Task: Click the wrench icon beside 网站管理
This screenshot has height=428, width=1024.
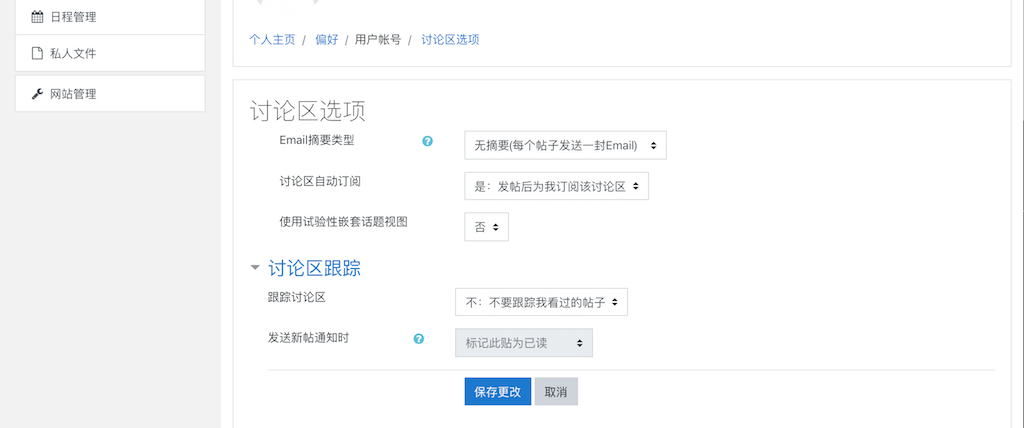Action: [x=37, y=94]
